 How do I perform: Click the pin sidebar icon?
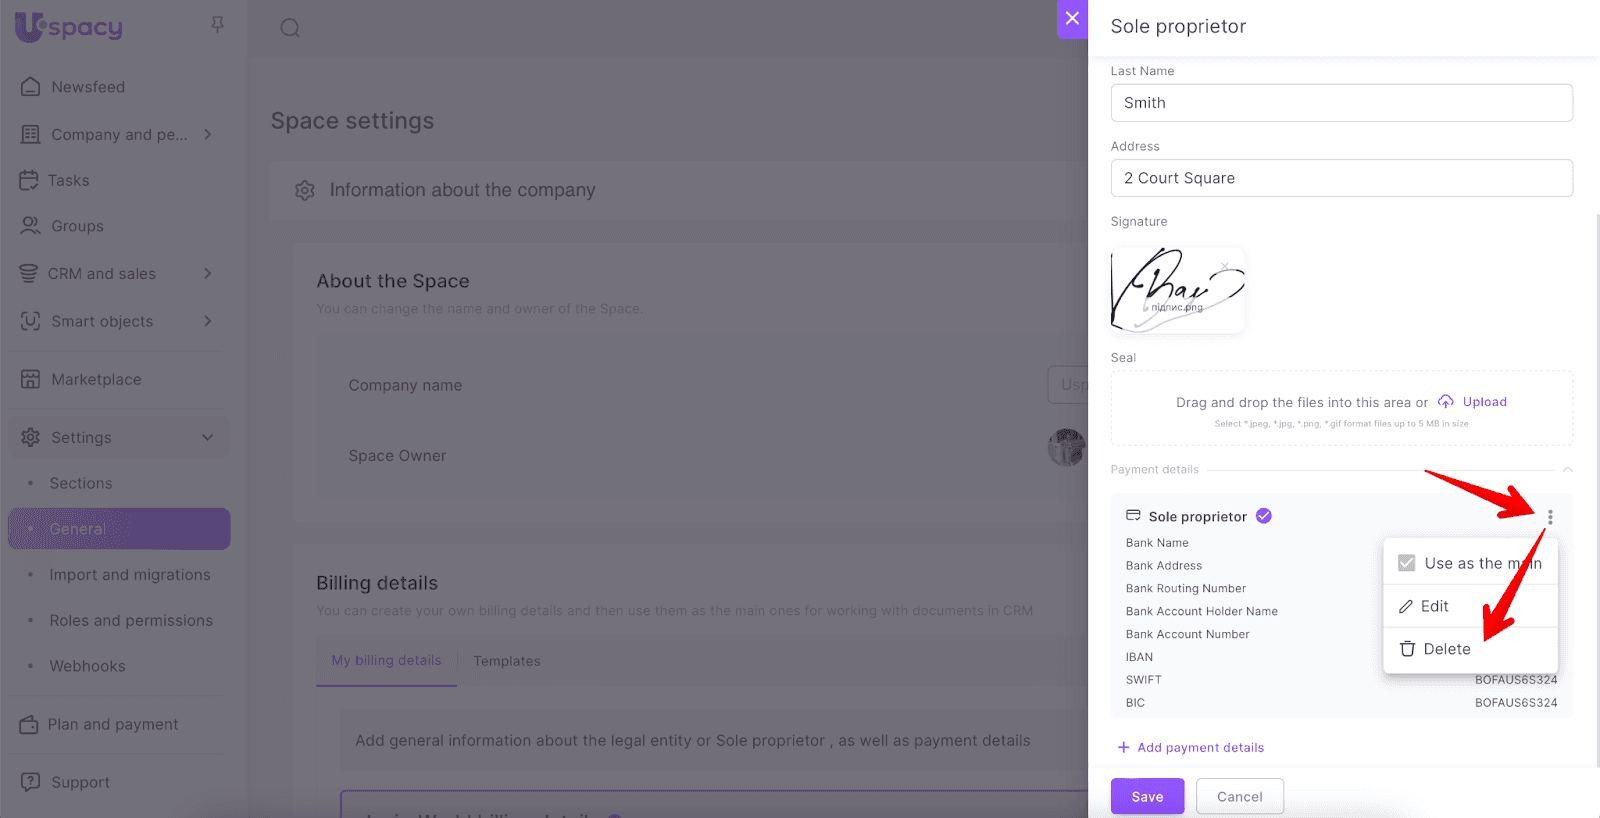pos(217,25)
